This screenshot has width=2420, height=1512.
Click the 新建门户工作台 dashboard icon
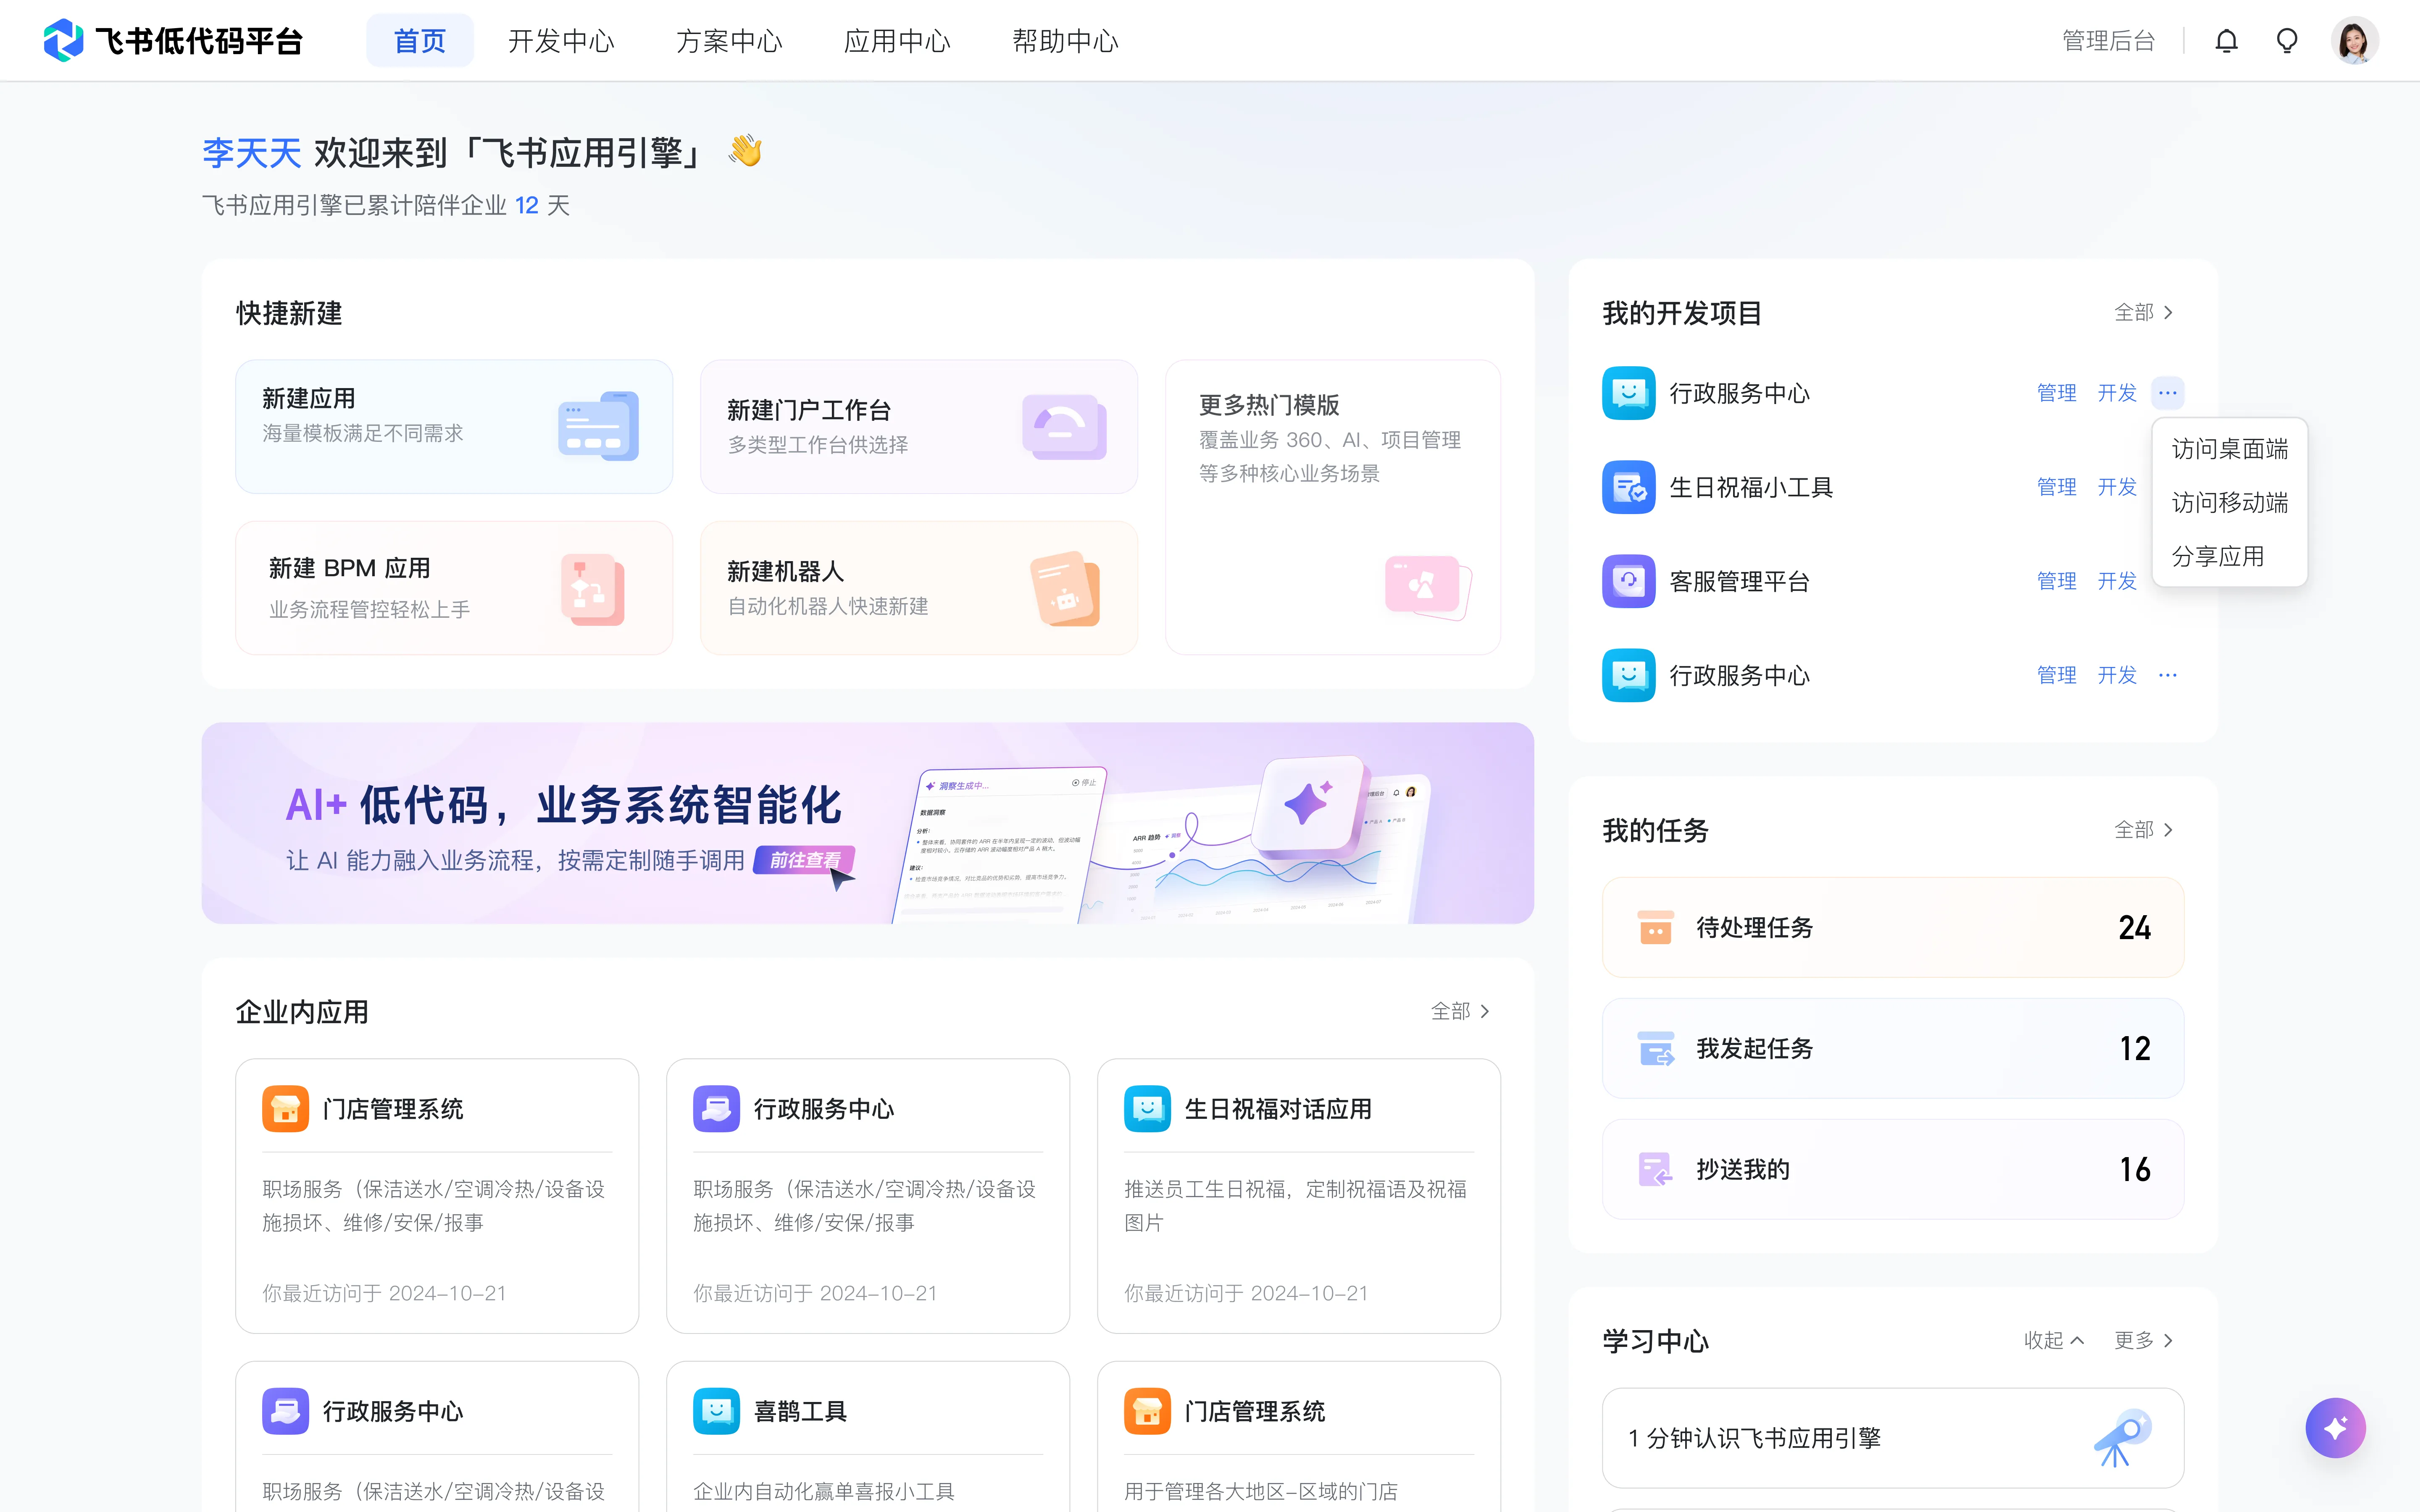click(1063, 427)
